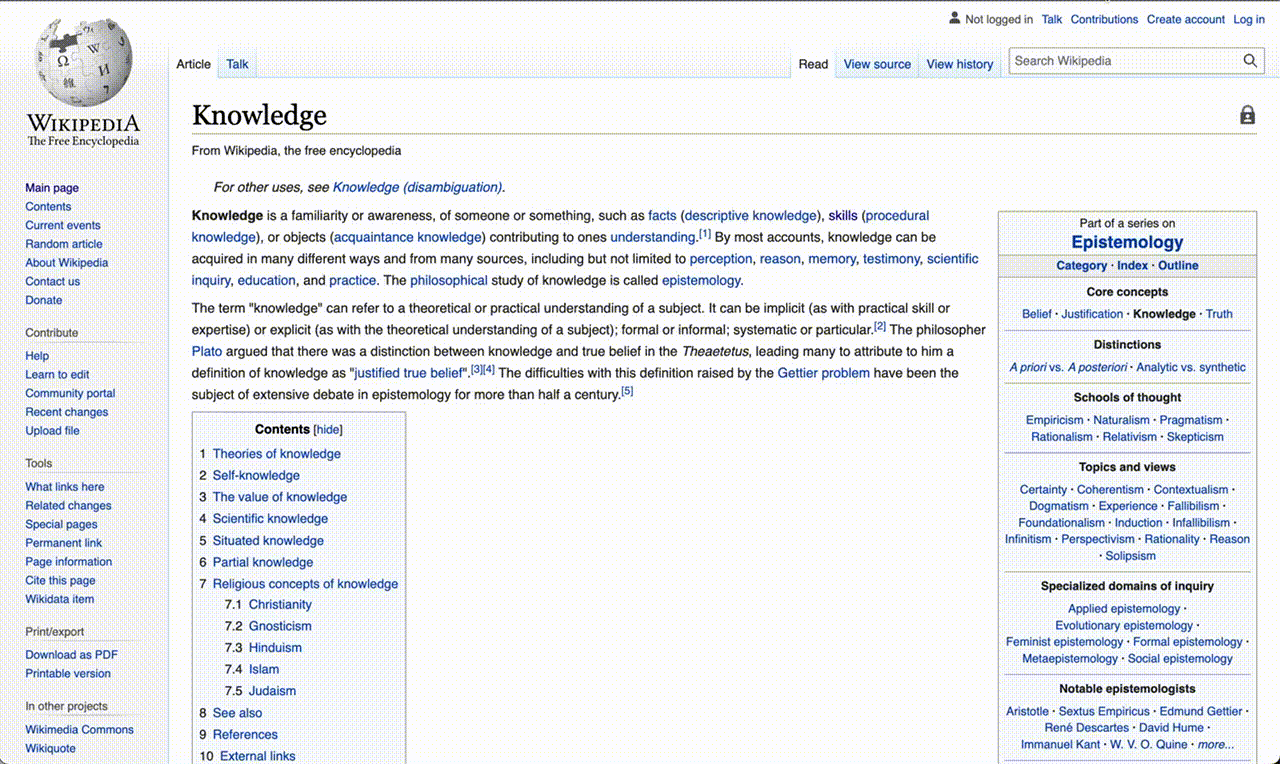This screenshot has height=764, width=1280.
Task: Open Current events in sidebar
Action: point(63,225)
